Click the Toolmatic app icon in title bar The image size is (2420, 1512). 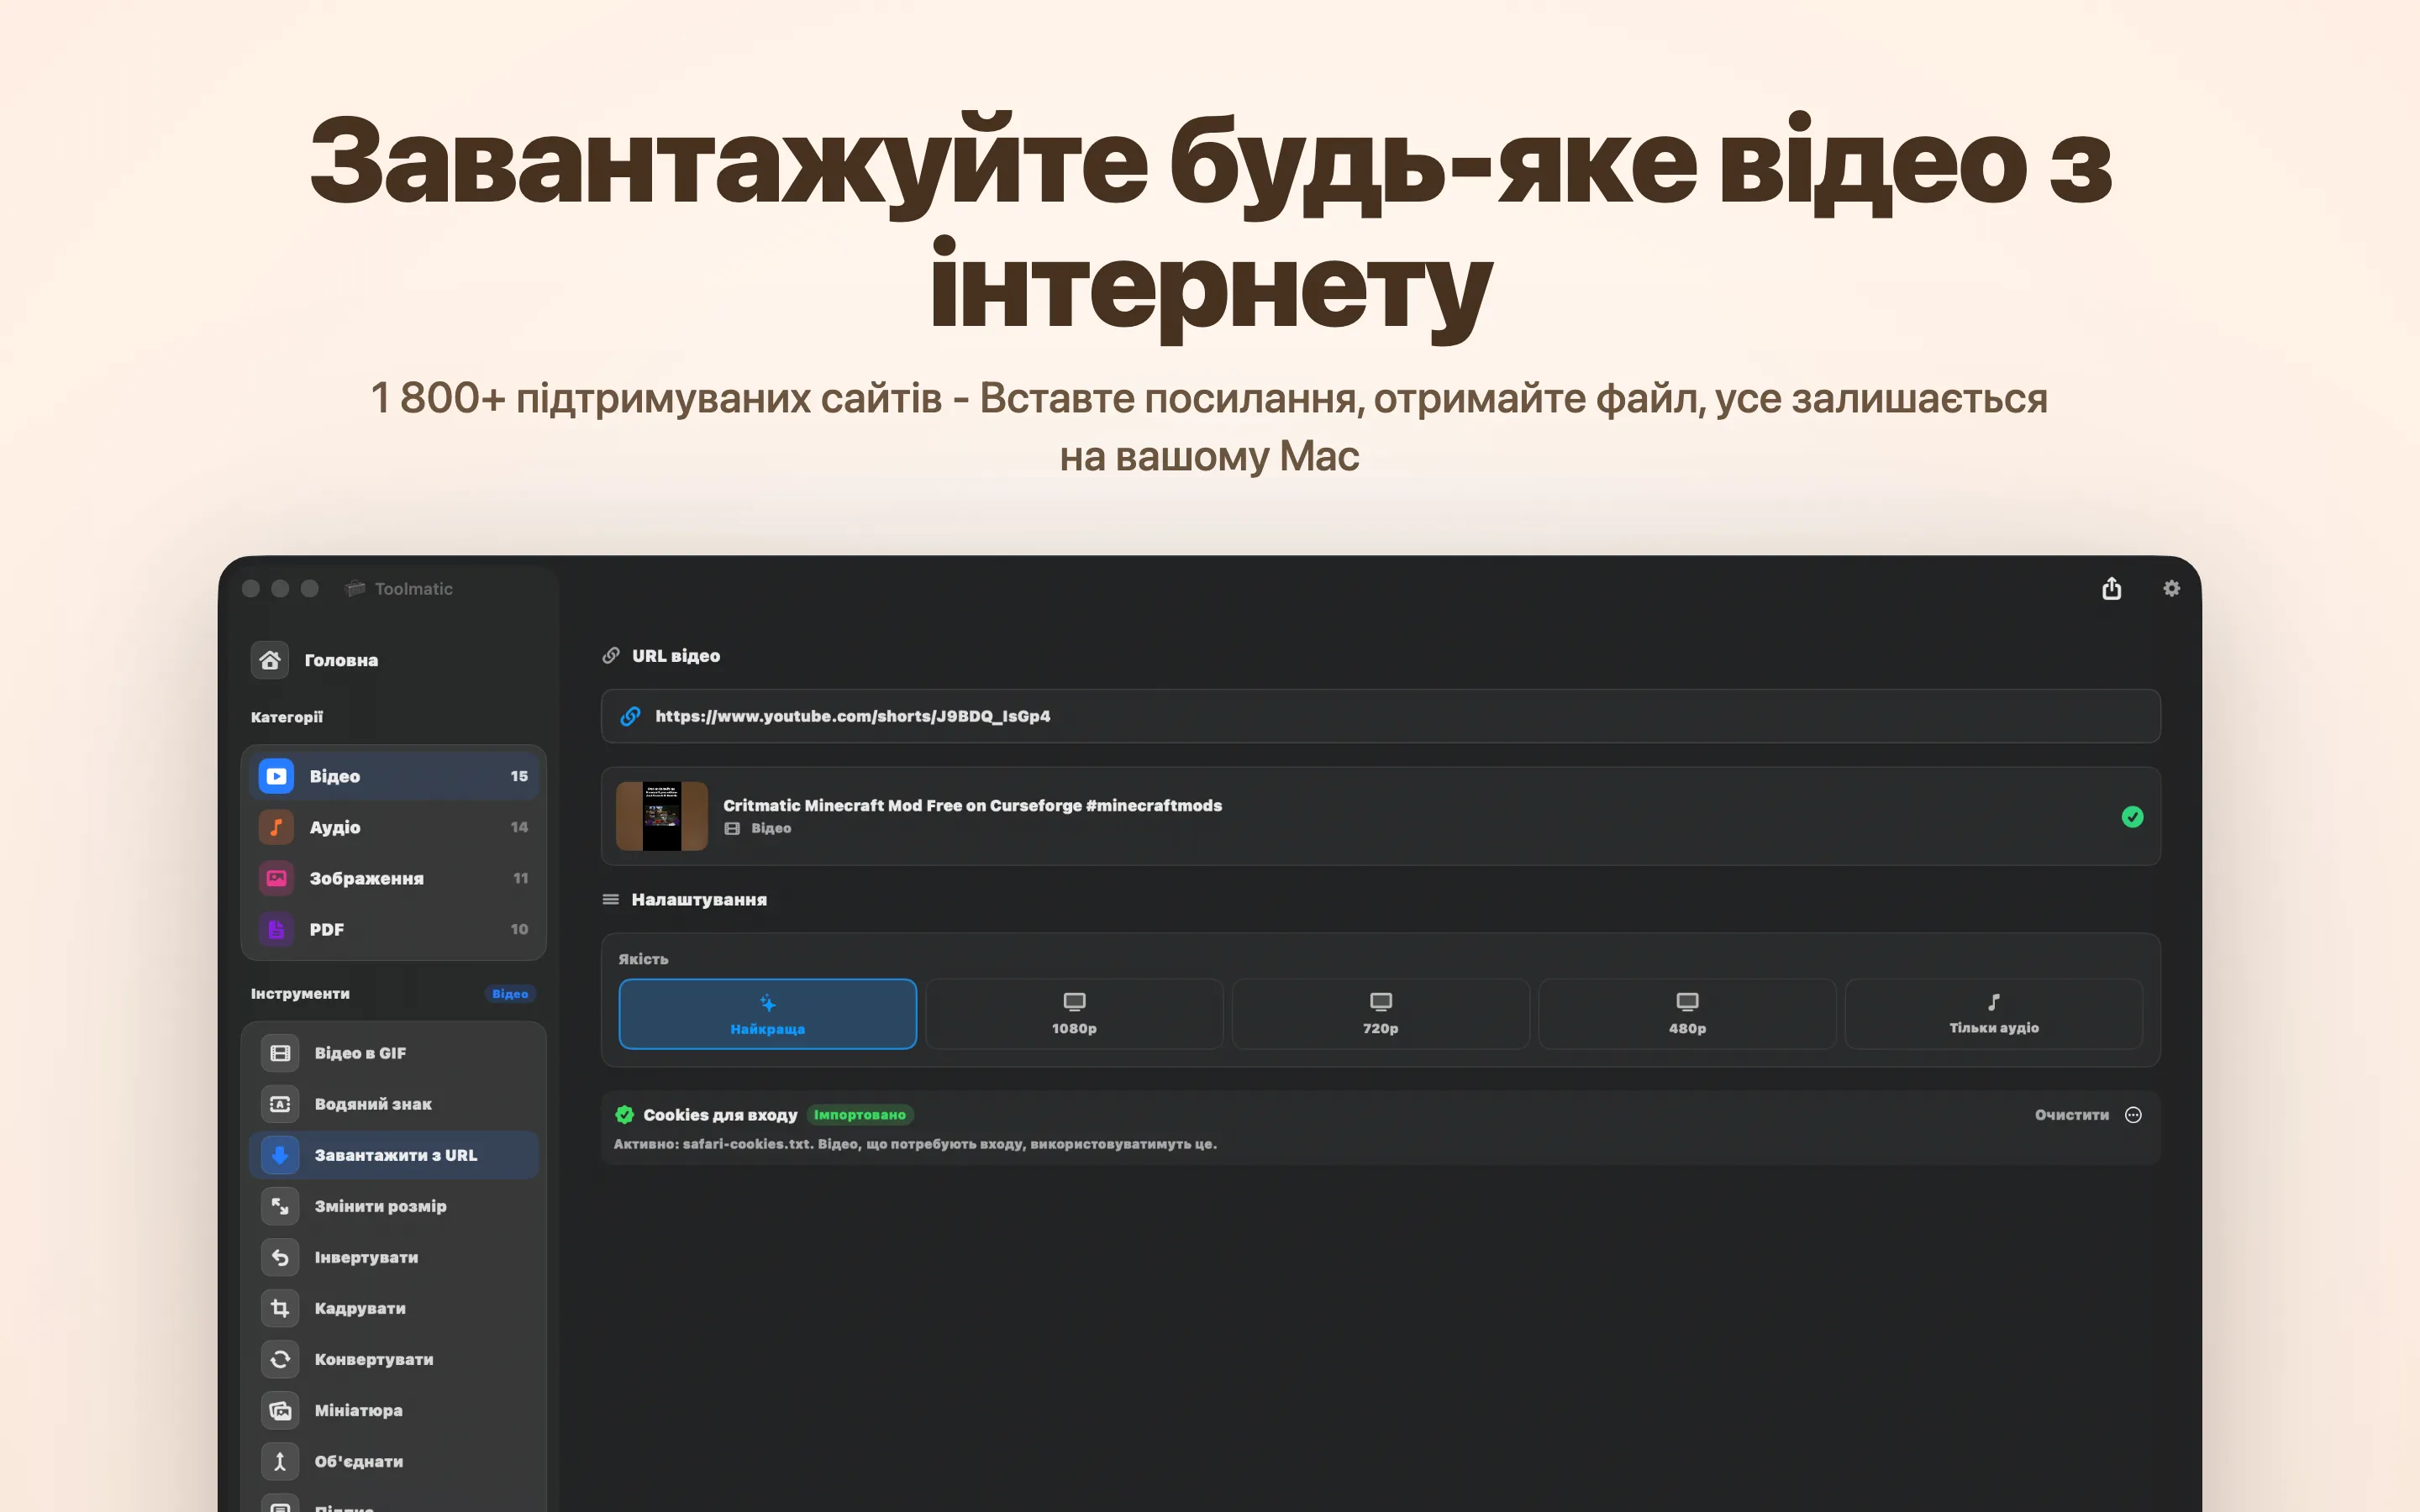[x=354, y=589]
